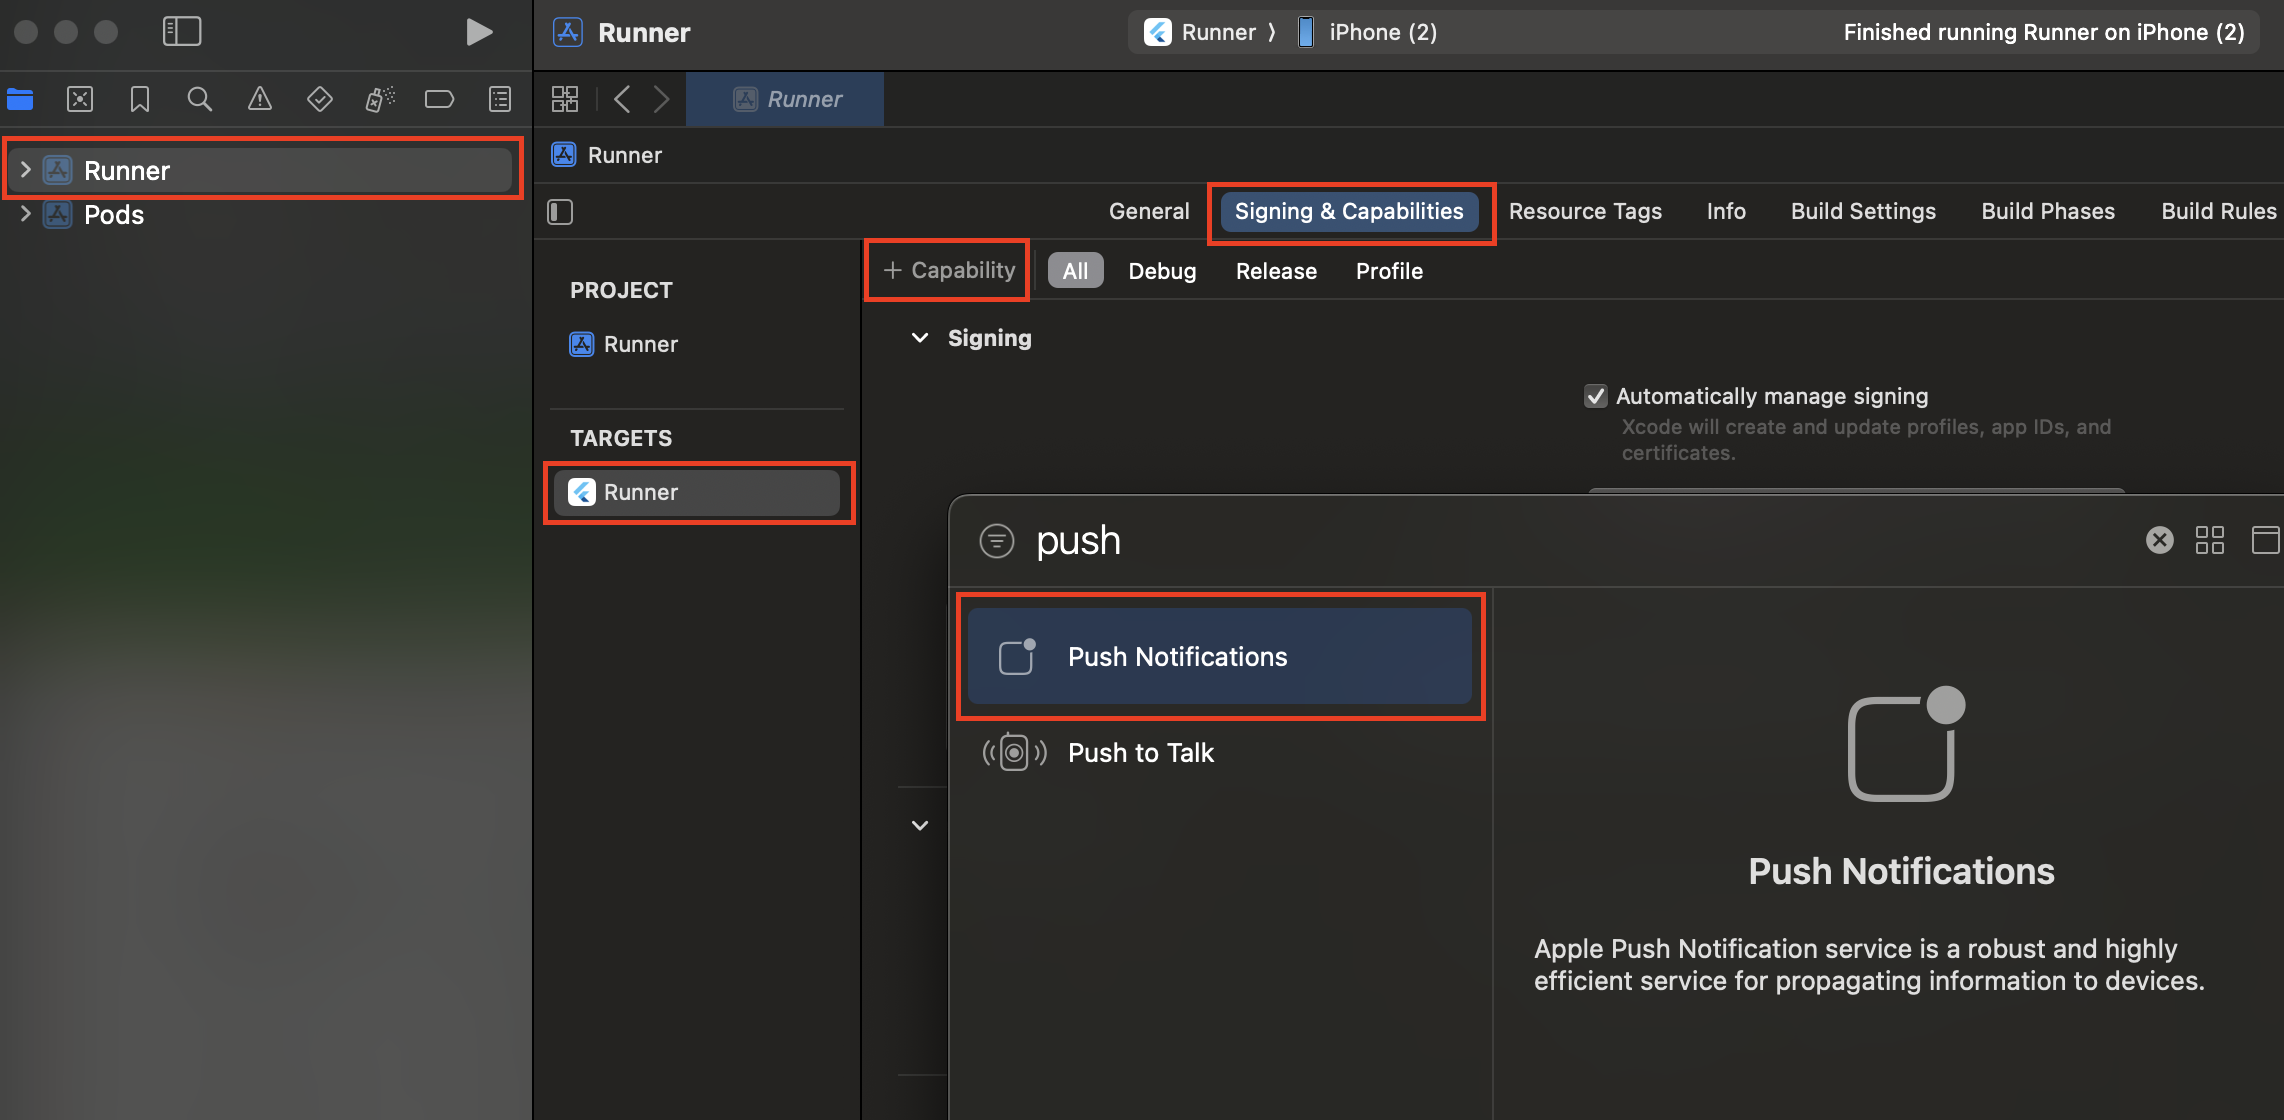
Task: Select the Push Notifications capability
Action: tap(1220, 657)
